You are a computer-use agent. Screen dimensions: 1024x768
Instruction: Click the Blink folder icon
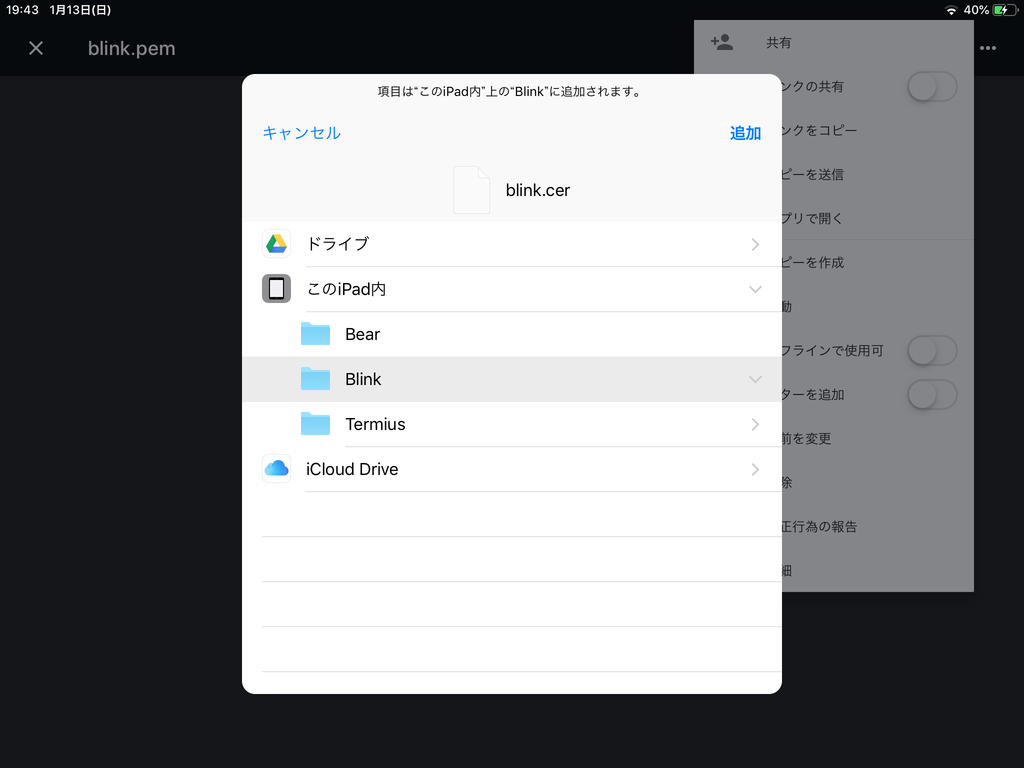[x=315, y=379]
